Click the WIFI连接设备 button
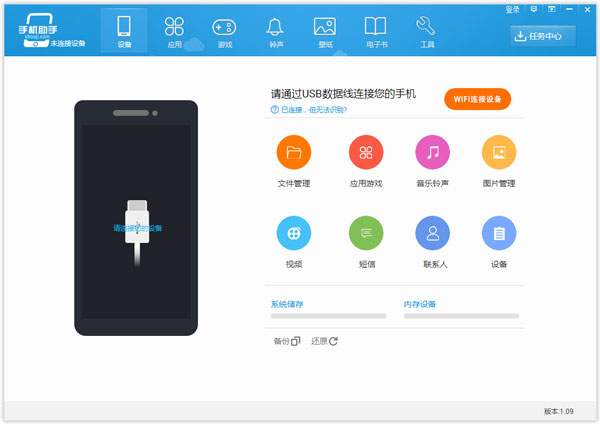Viewport: 600px width, 424px height. [478, 98]
